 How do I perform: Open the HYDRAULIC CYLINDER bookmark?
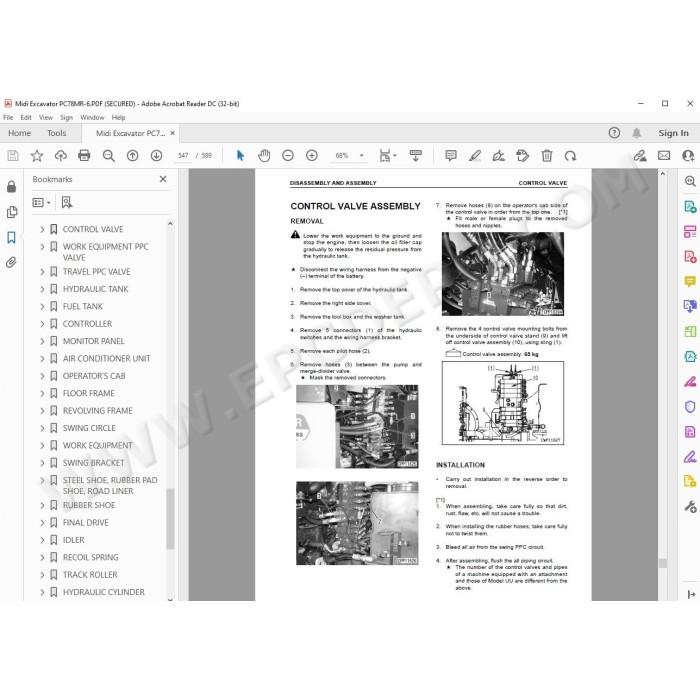104,592
